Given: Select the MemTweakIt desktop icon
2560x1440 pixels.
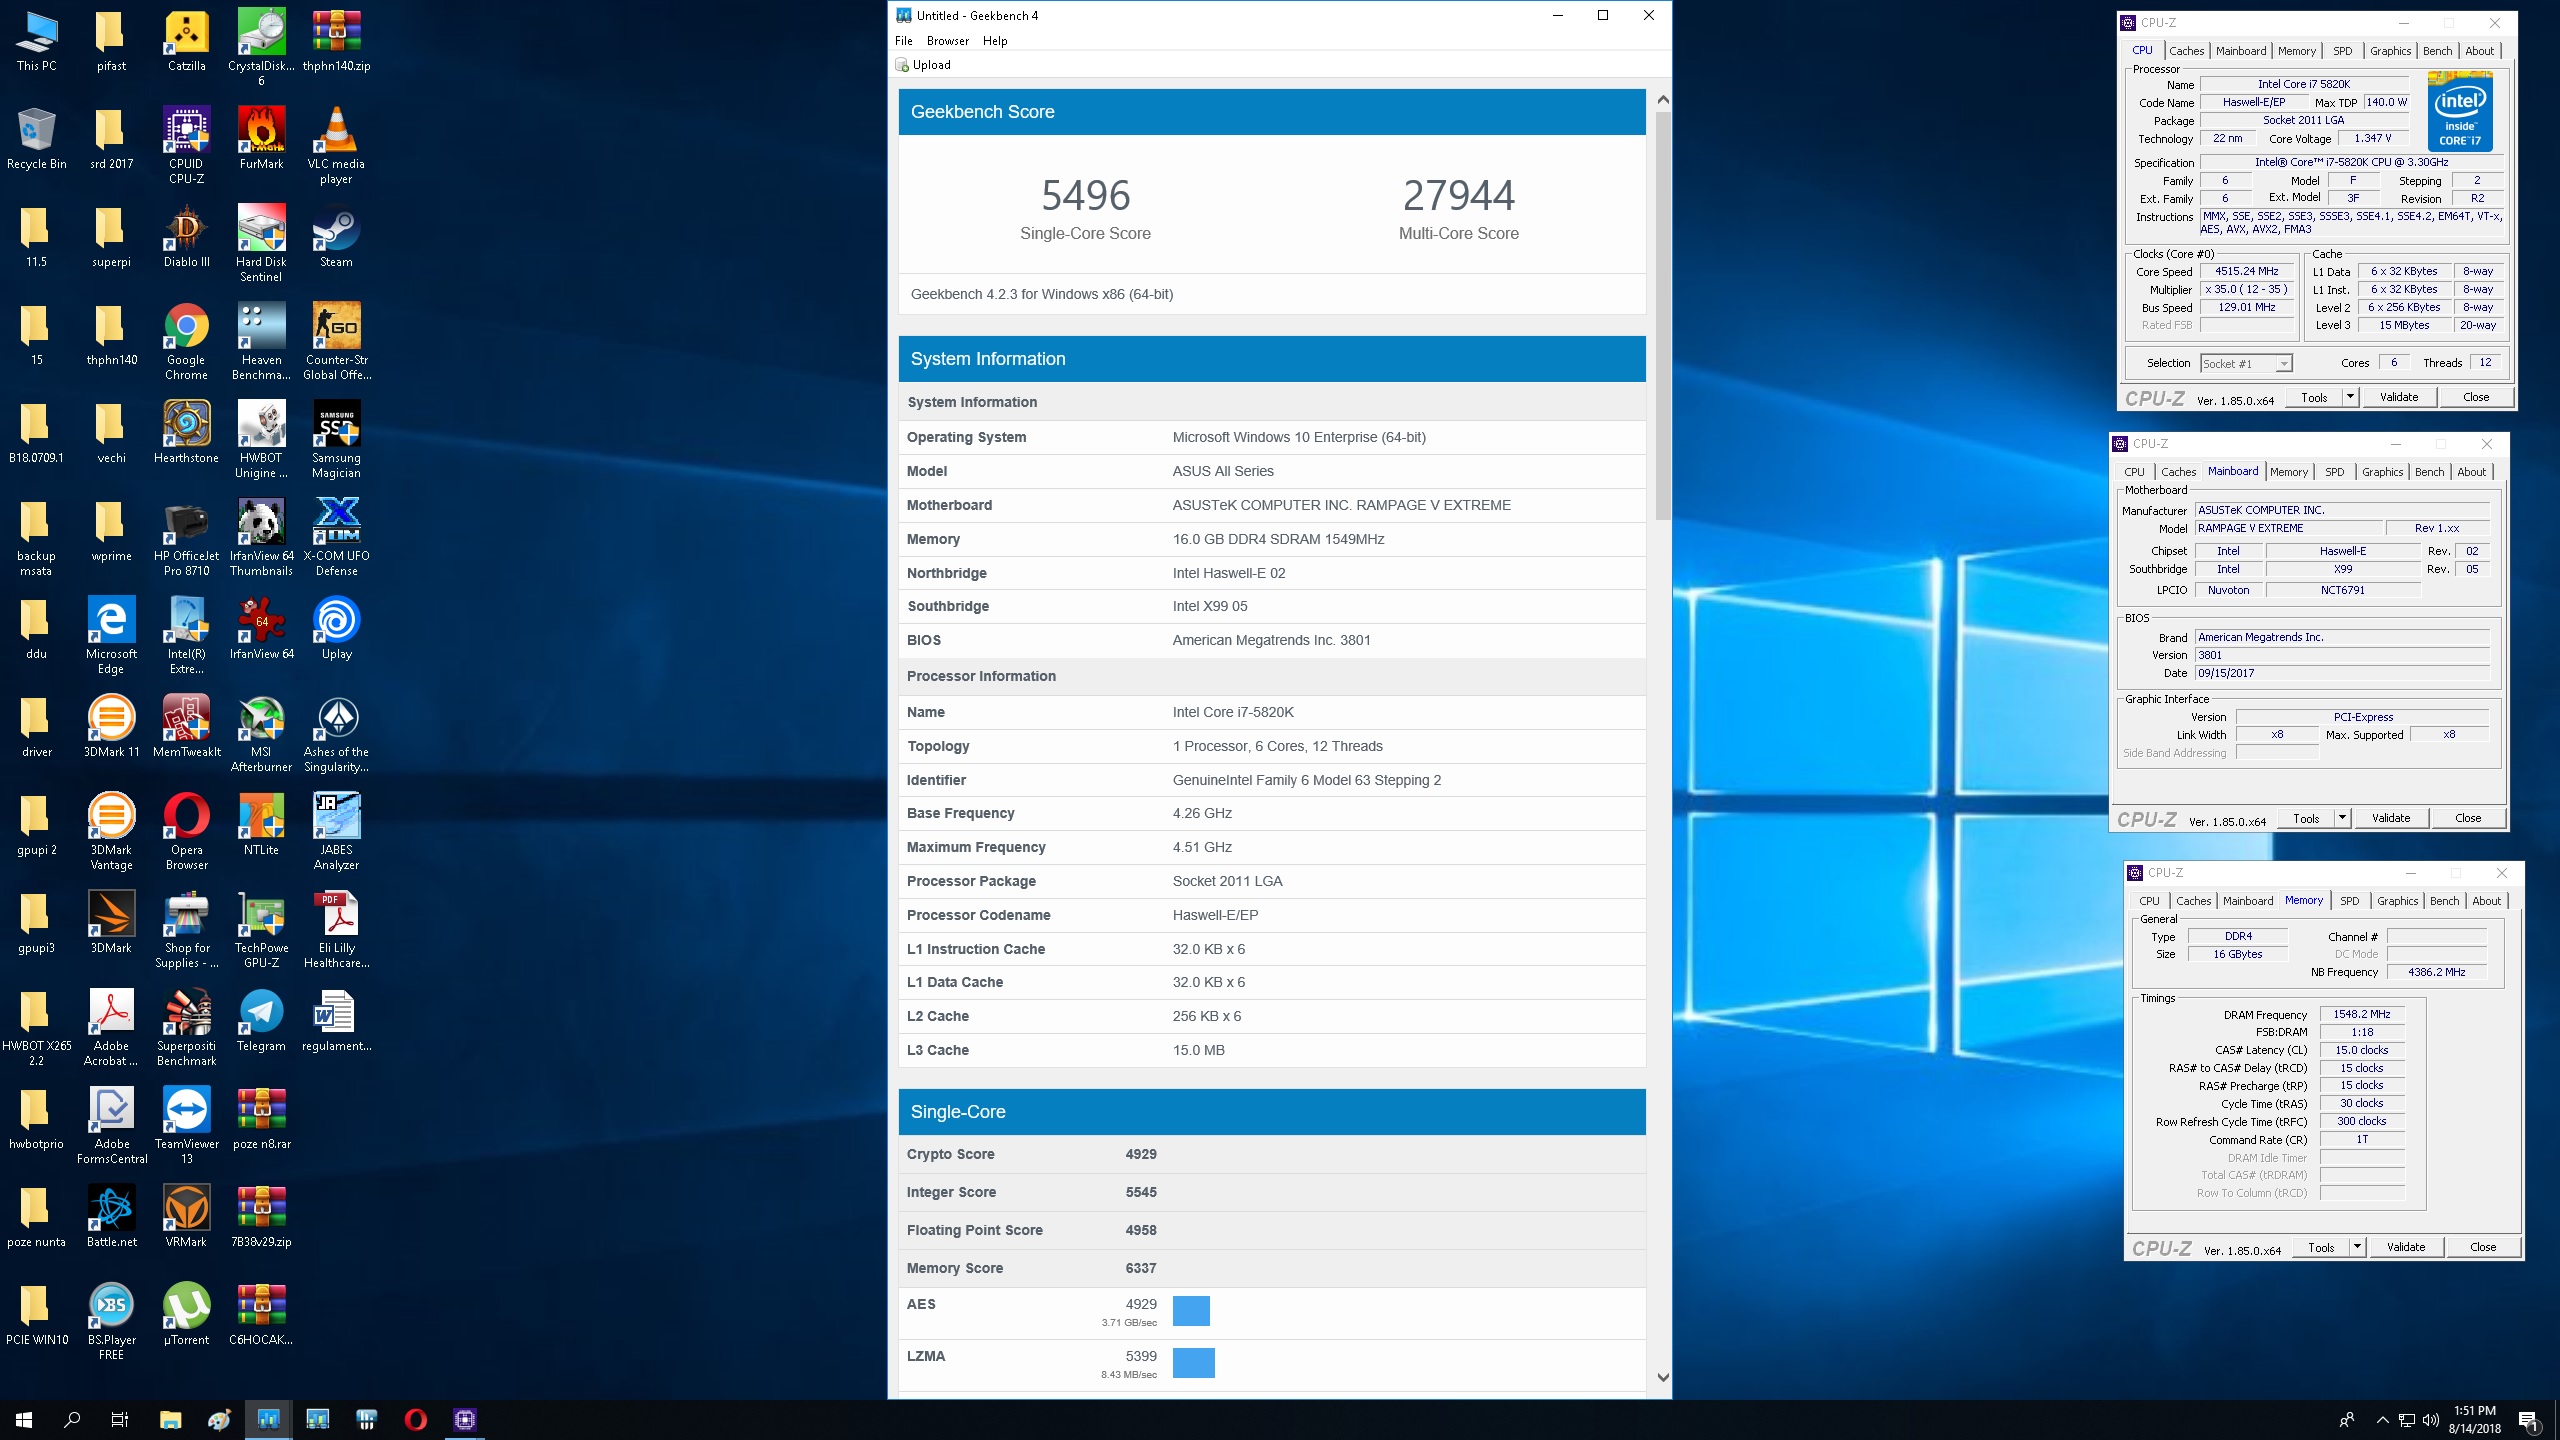Looking at the screenshot, I should coord(187,728).
